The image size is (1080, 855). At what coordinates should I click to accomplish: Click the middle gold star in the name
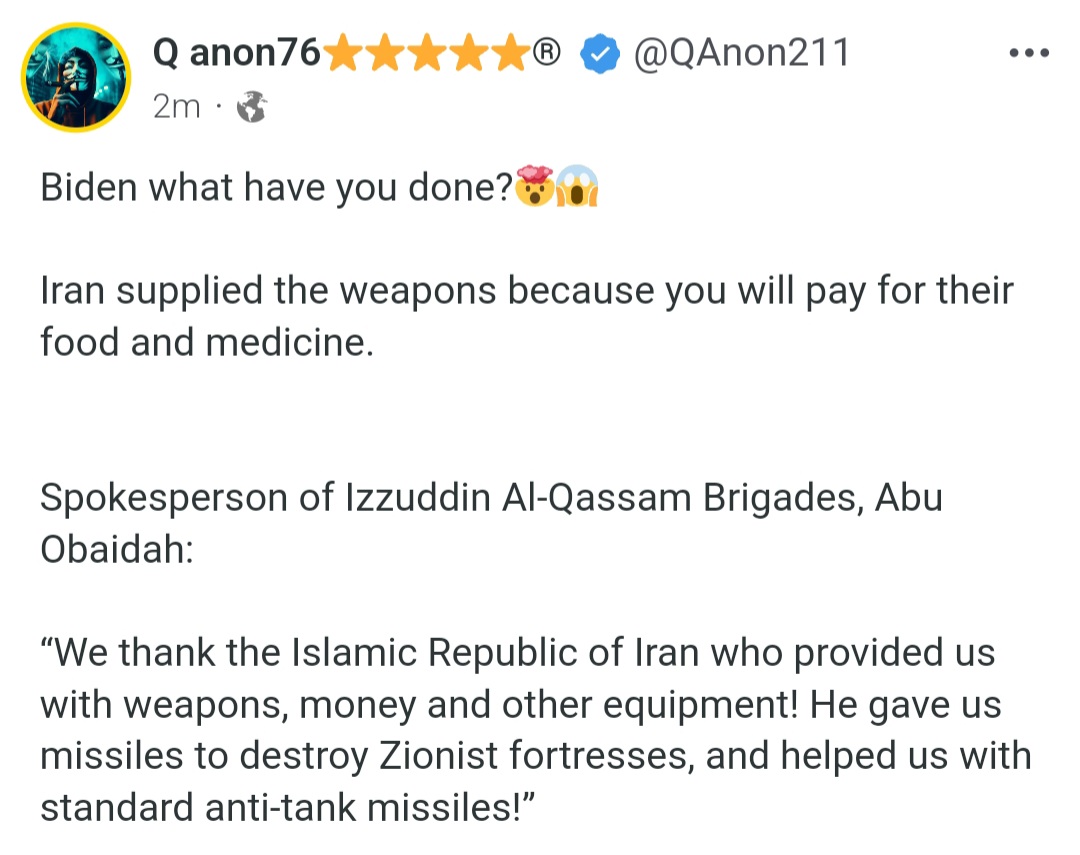[x=427, y=53]
